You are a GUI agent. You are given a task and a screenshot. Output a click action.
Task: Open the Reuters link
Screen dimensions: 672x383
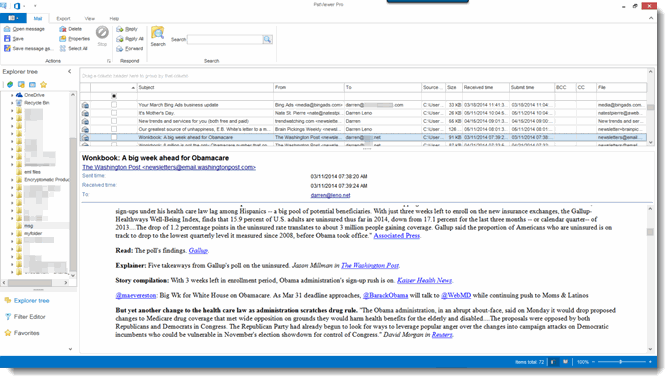tap(442, 335)
